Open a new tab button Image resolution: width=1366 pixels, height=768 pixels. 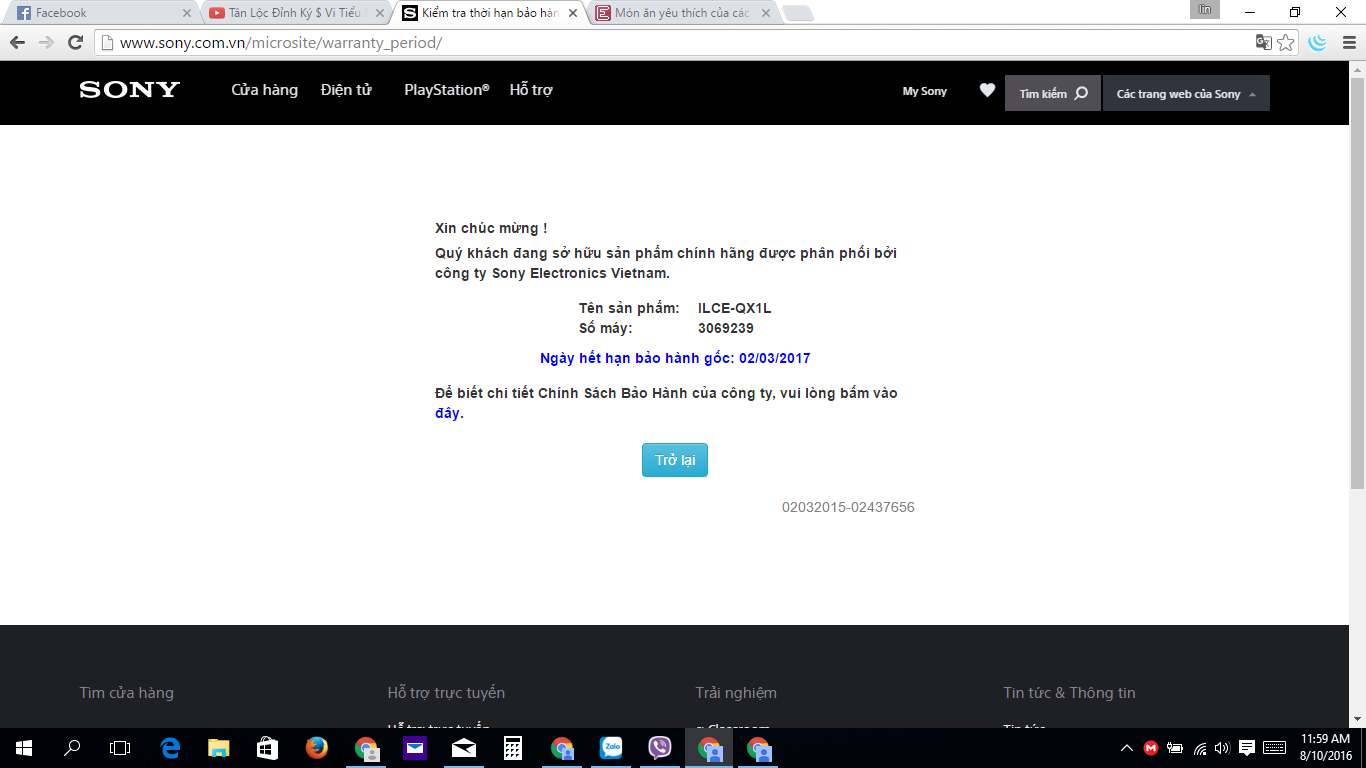(798, 13)
